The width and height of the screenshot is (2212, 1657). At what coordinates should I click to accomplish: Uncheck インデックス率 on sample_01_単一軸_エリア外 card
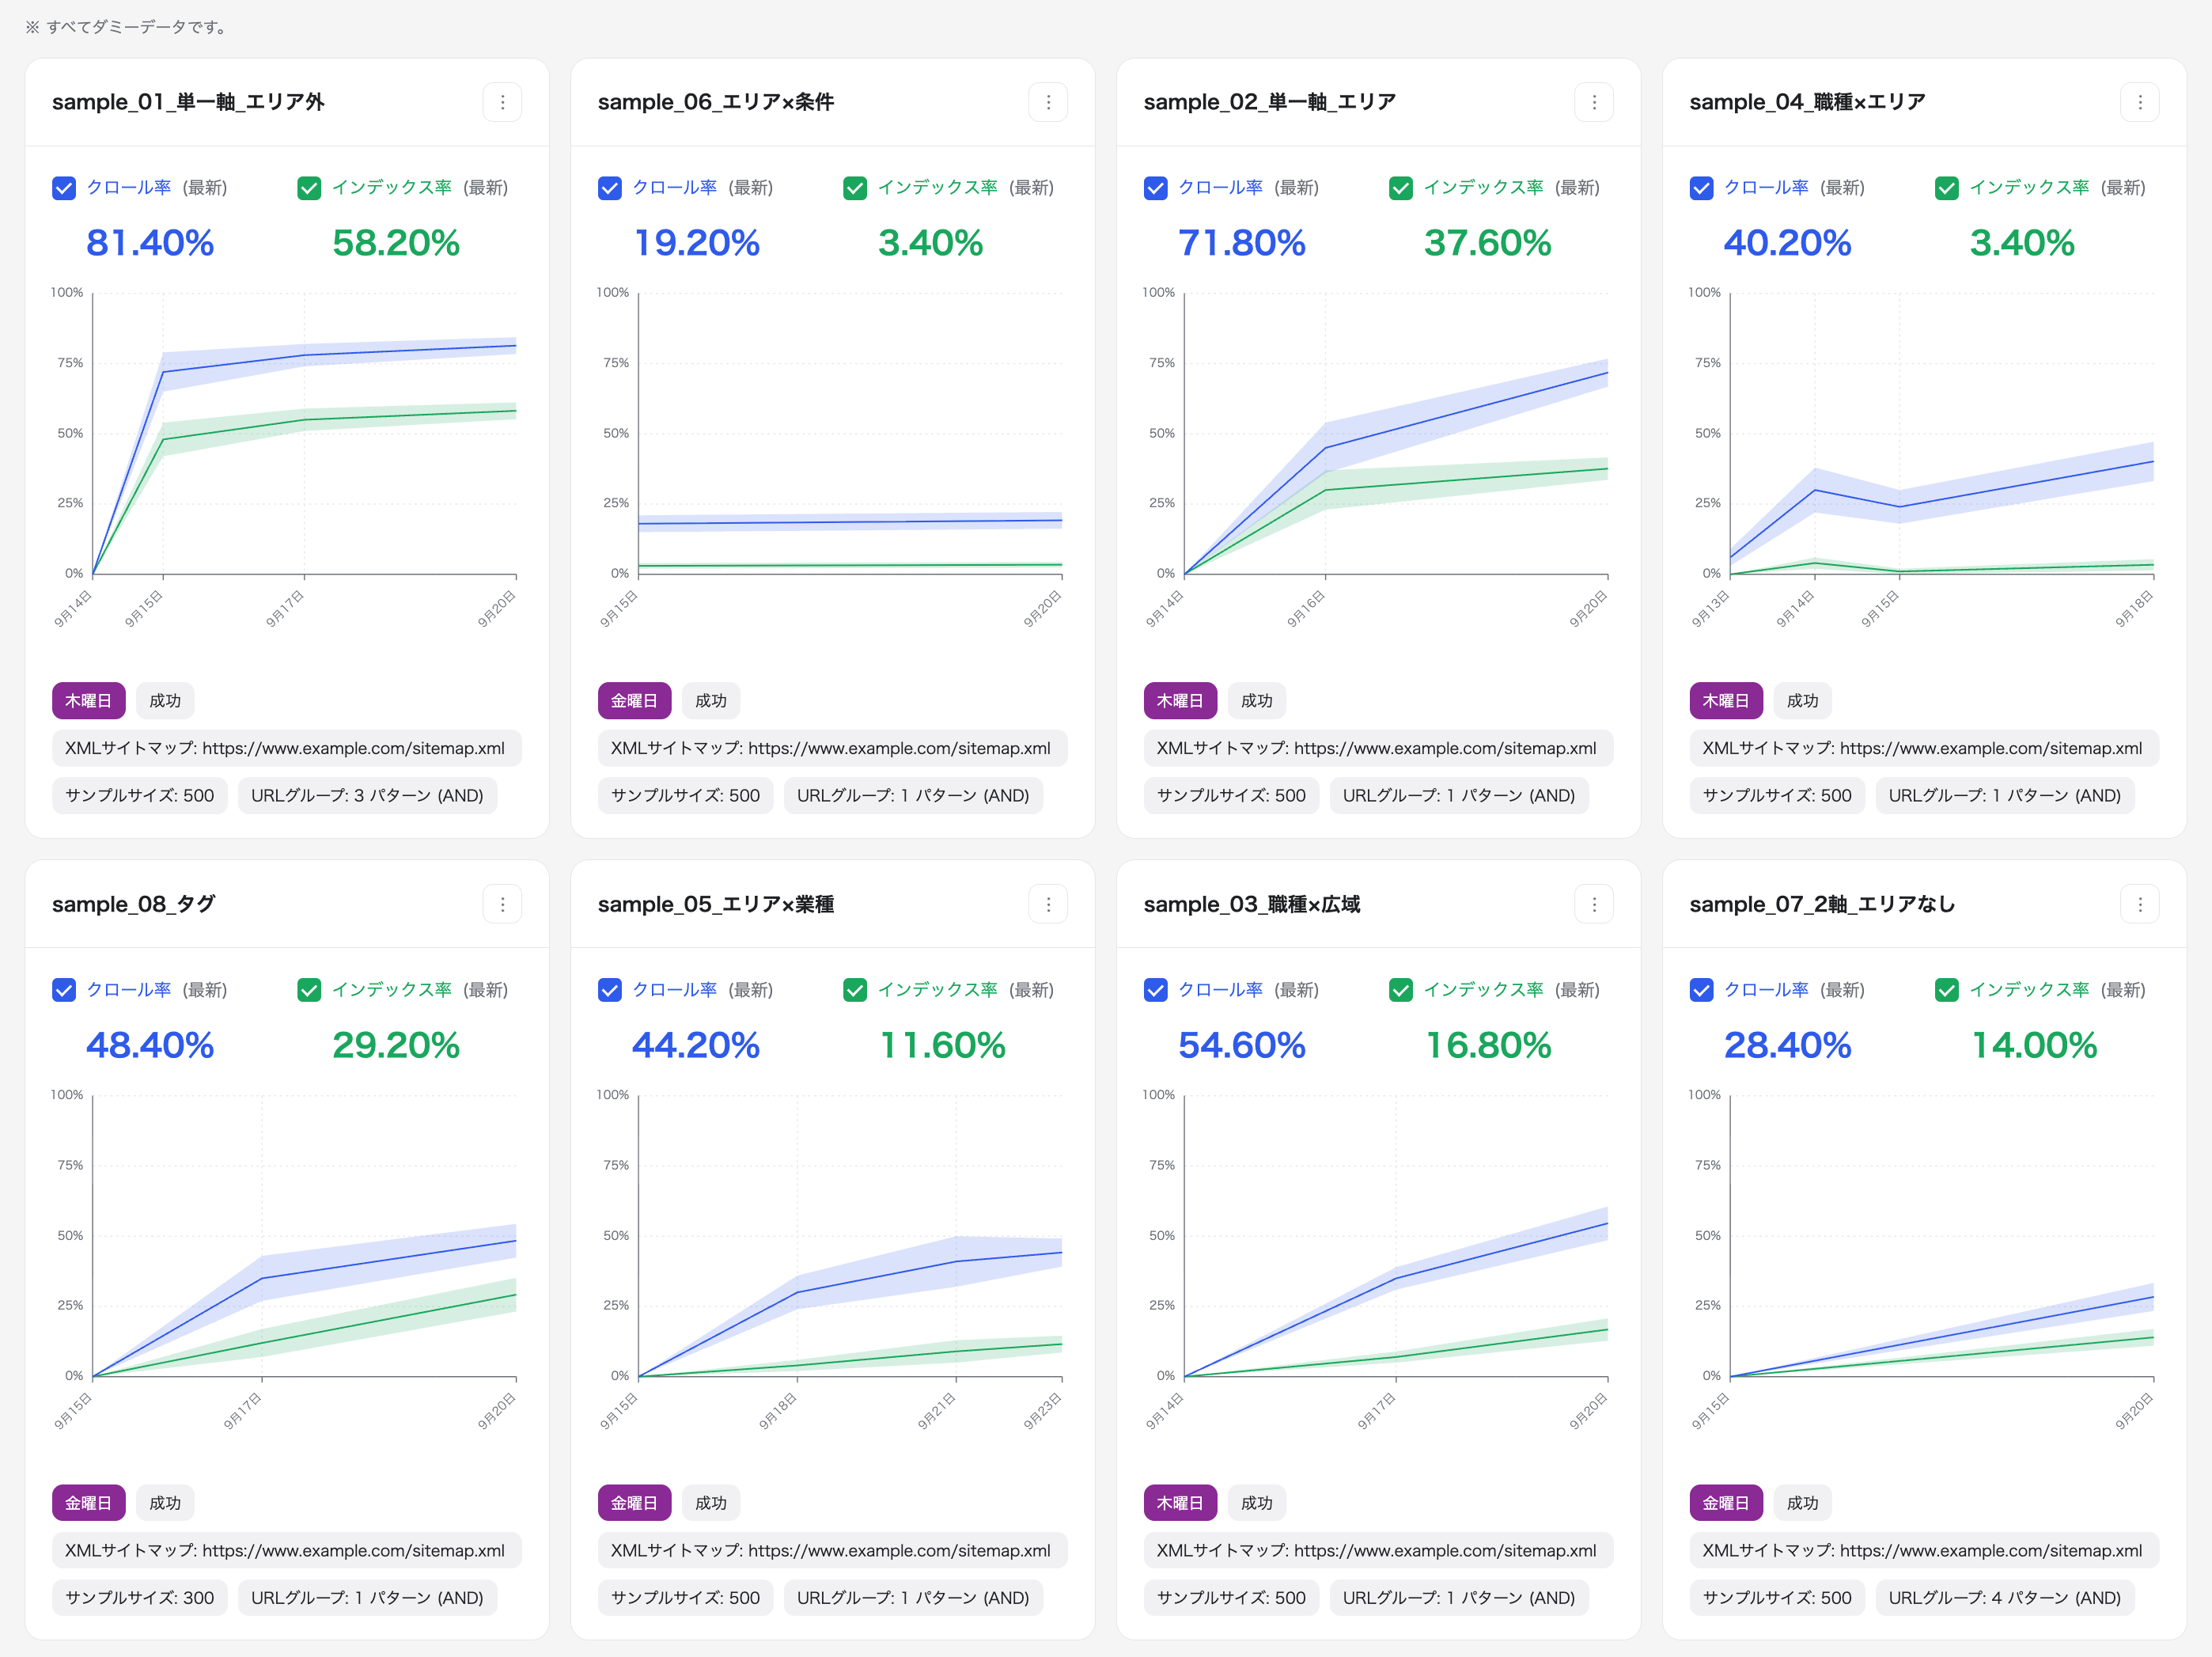(x=310, y=188)
